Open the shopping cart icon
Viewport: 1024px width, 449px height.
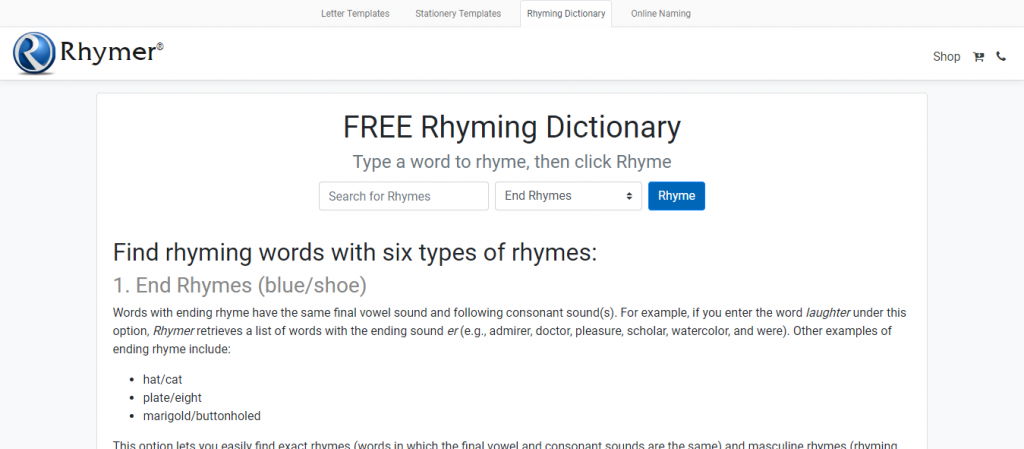pyautogui.click(x=978, y=57)
